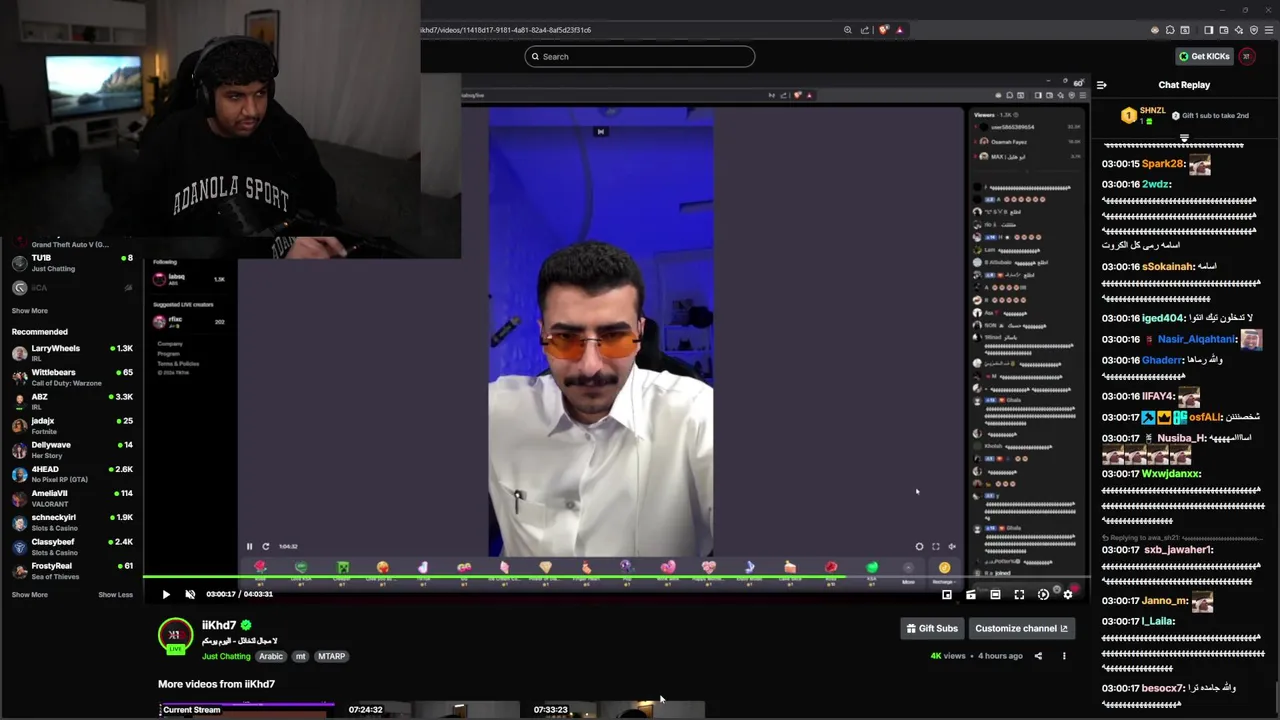Open the video player settings gear
Viewport: 1280px width, 720px height.
(1068, 594)
